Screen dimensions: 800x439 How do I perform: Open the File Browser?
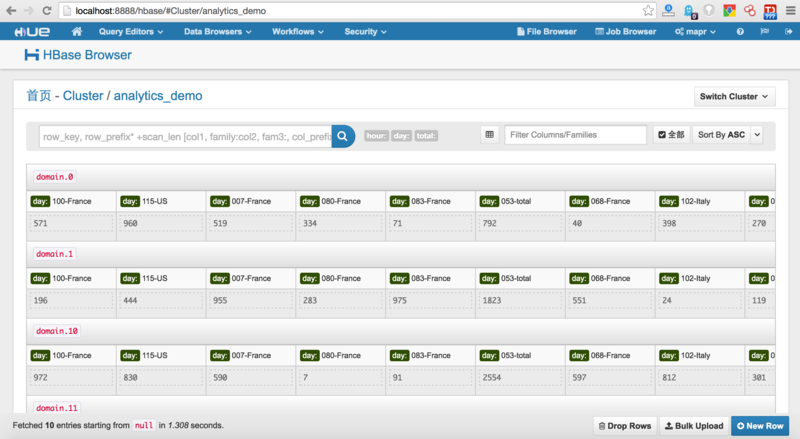pyautogui.click(x=546, y=31)
